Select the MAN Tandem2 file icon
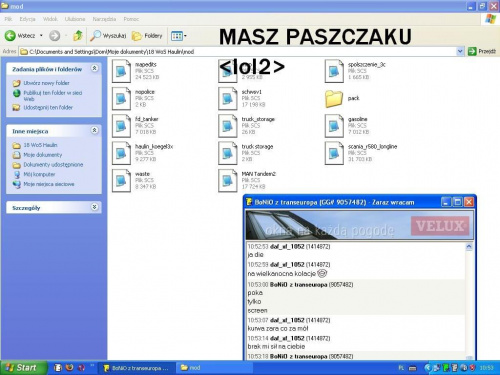Screen dimensions: 500x375 (x=227, y=180)
